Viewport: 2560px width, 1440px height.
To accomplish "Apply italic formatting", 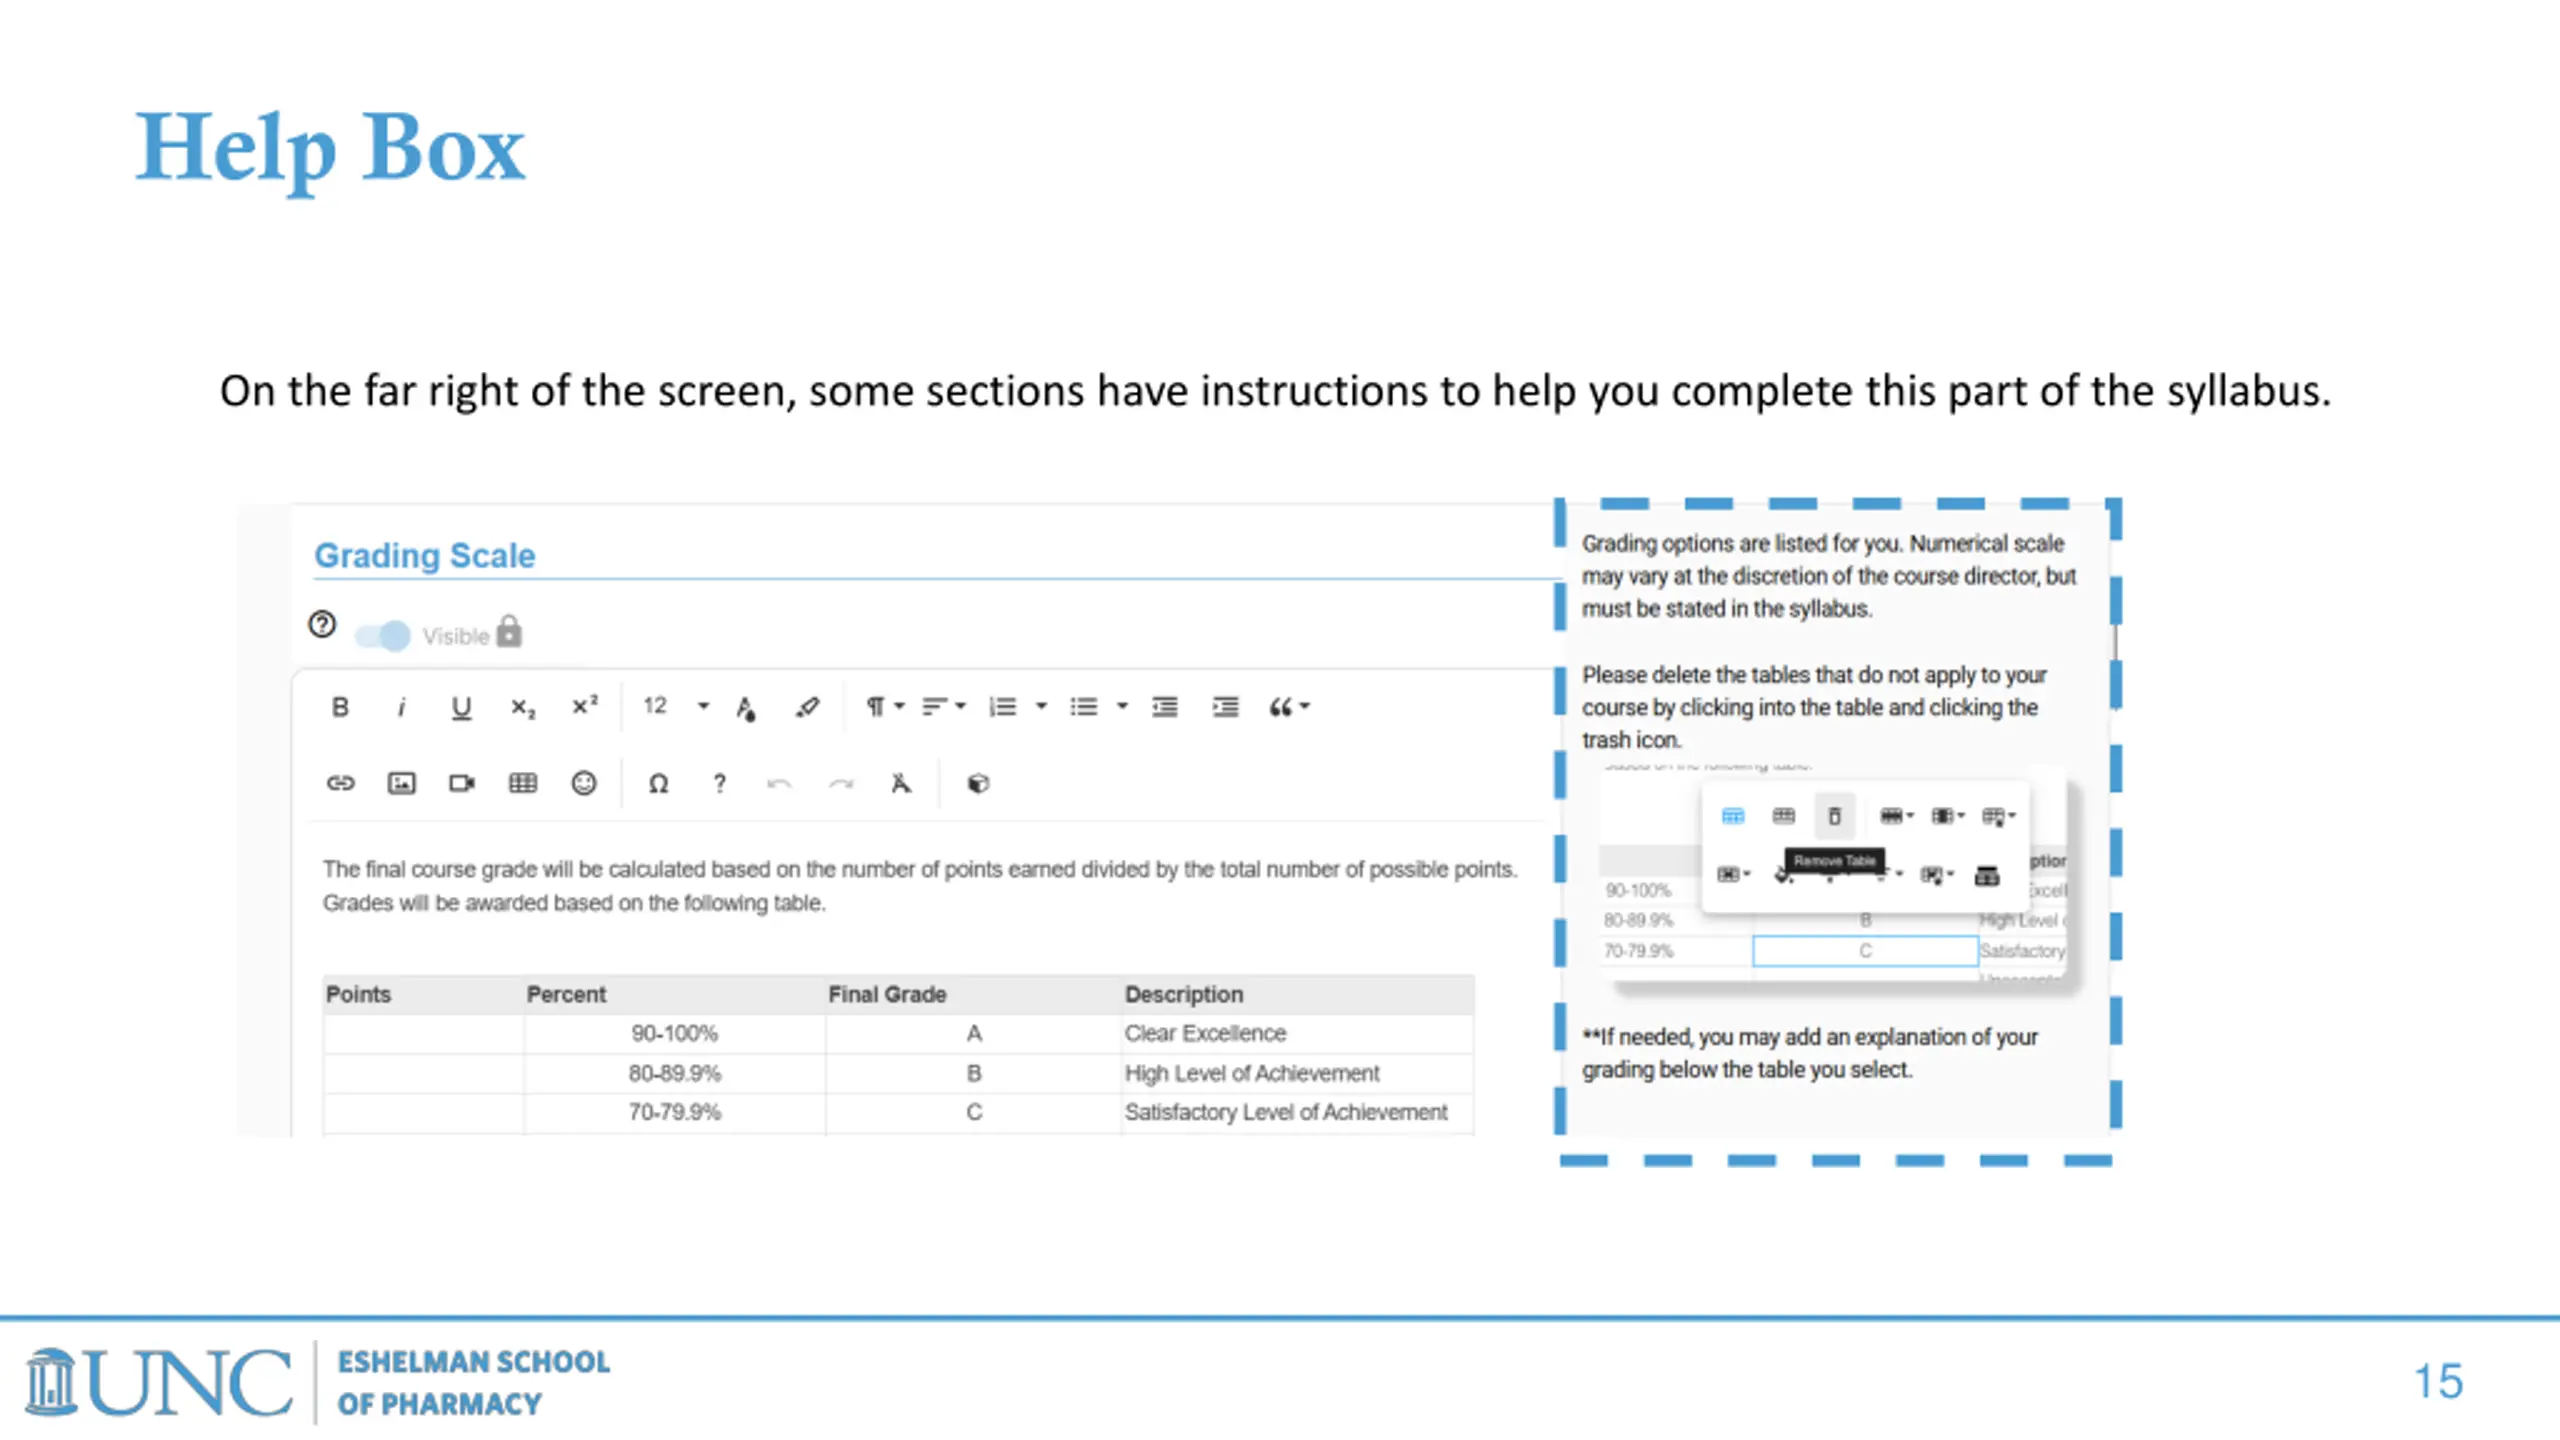I will pos(401,707).
